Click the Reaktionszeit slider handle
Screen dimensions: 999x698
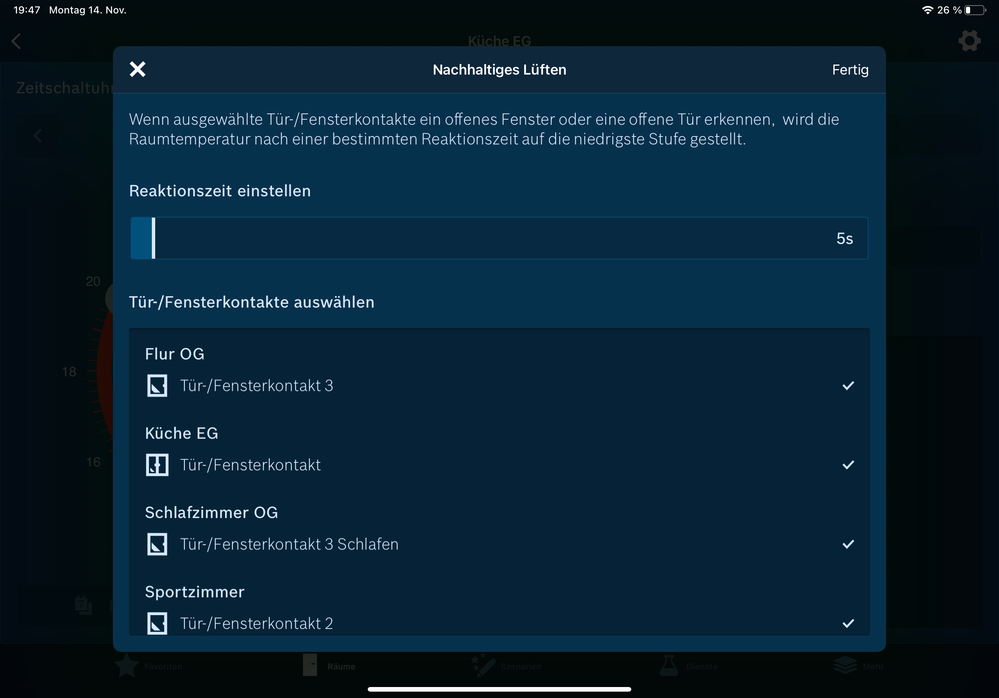[153, 239]
